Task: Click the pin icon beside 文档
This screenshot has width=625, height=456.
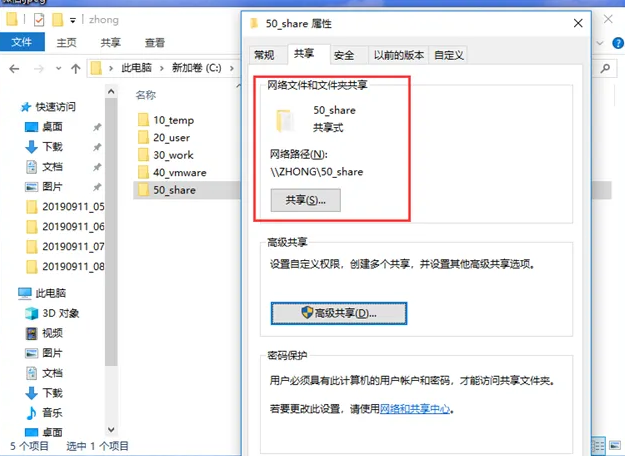Action: (x=97, y=167)
